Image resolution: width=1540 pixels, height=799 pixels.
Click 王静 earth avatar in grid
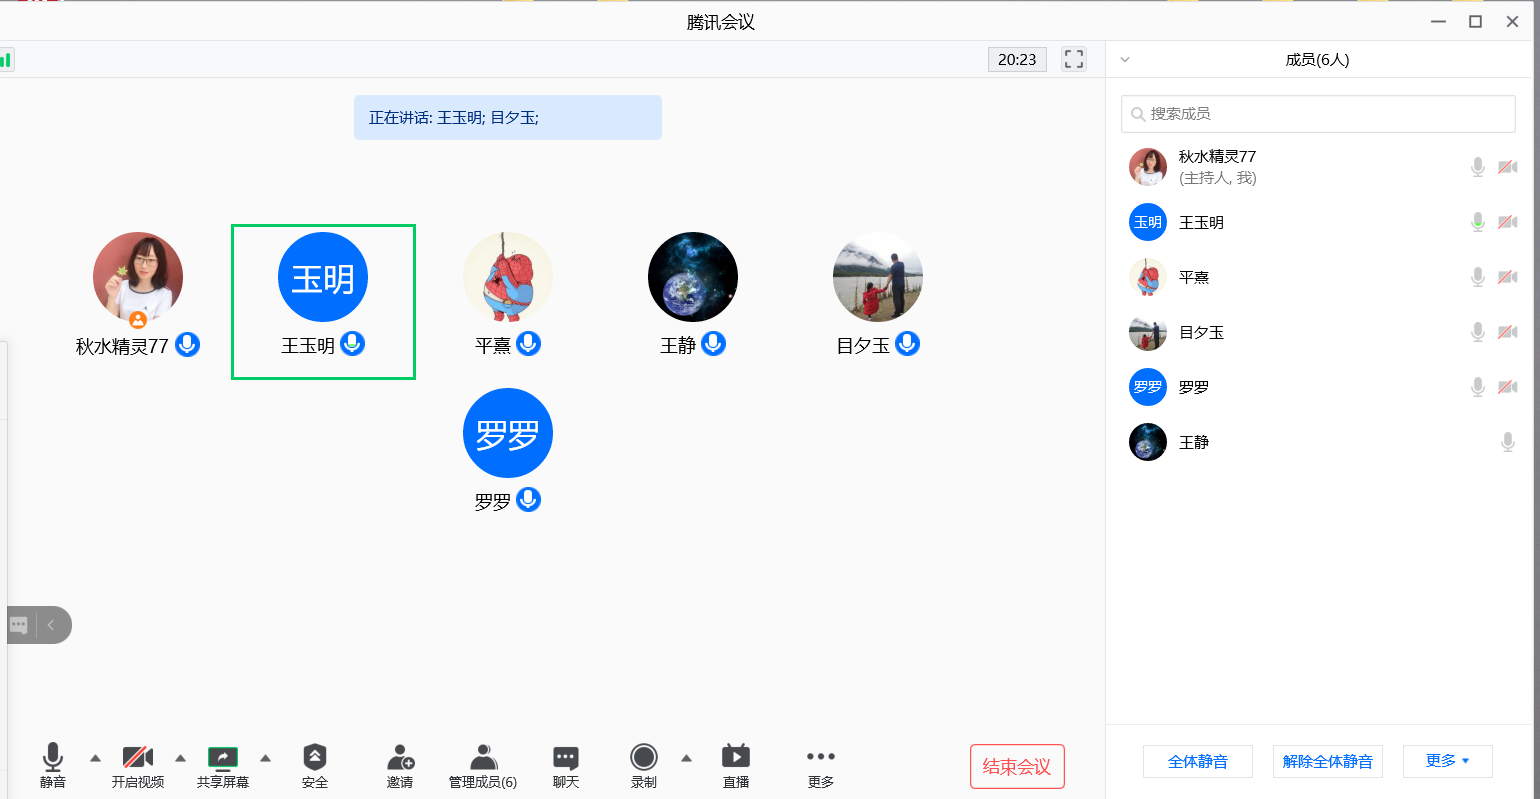693,277
